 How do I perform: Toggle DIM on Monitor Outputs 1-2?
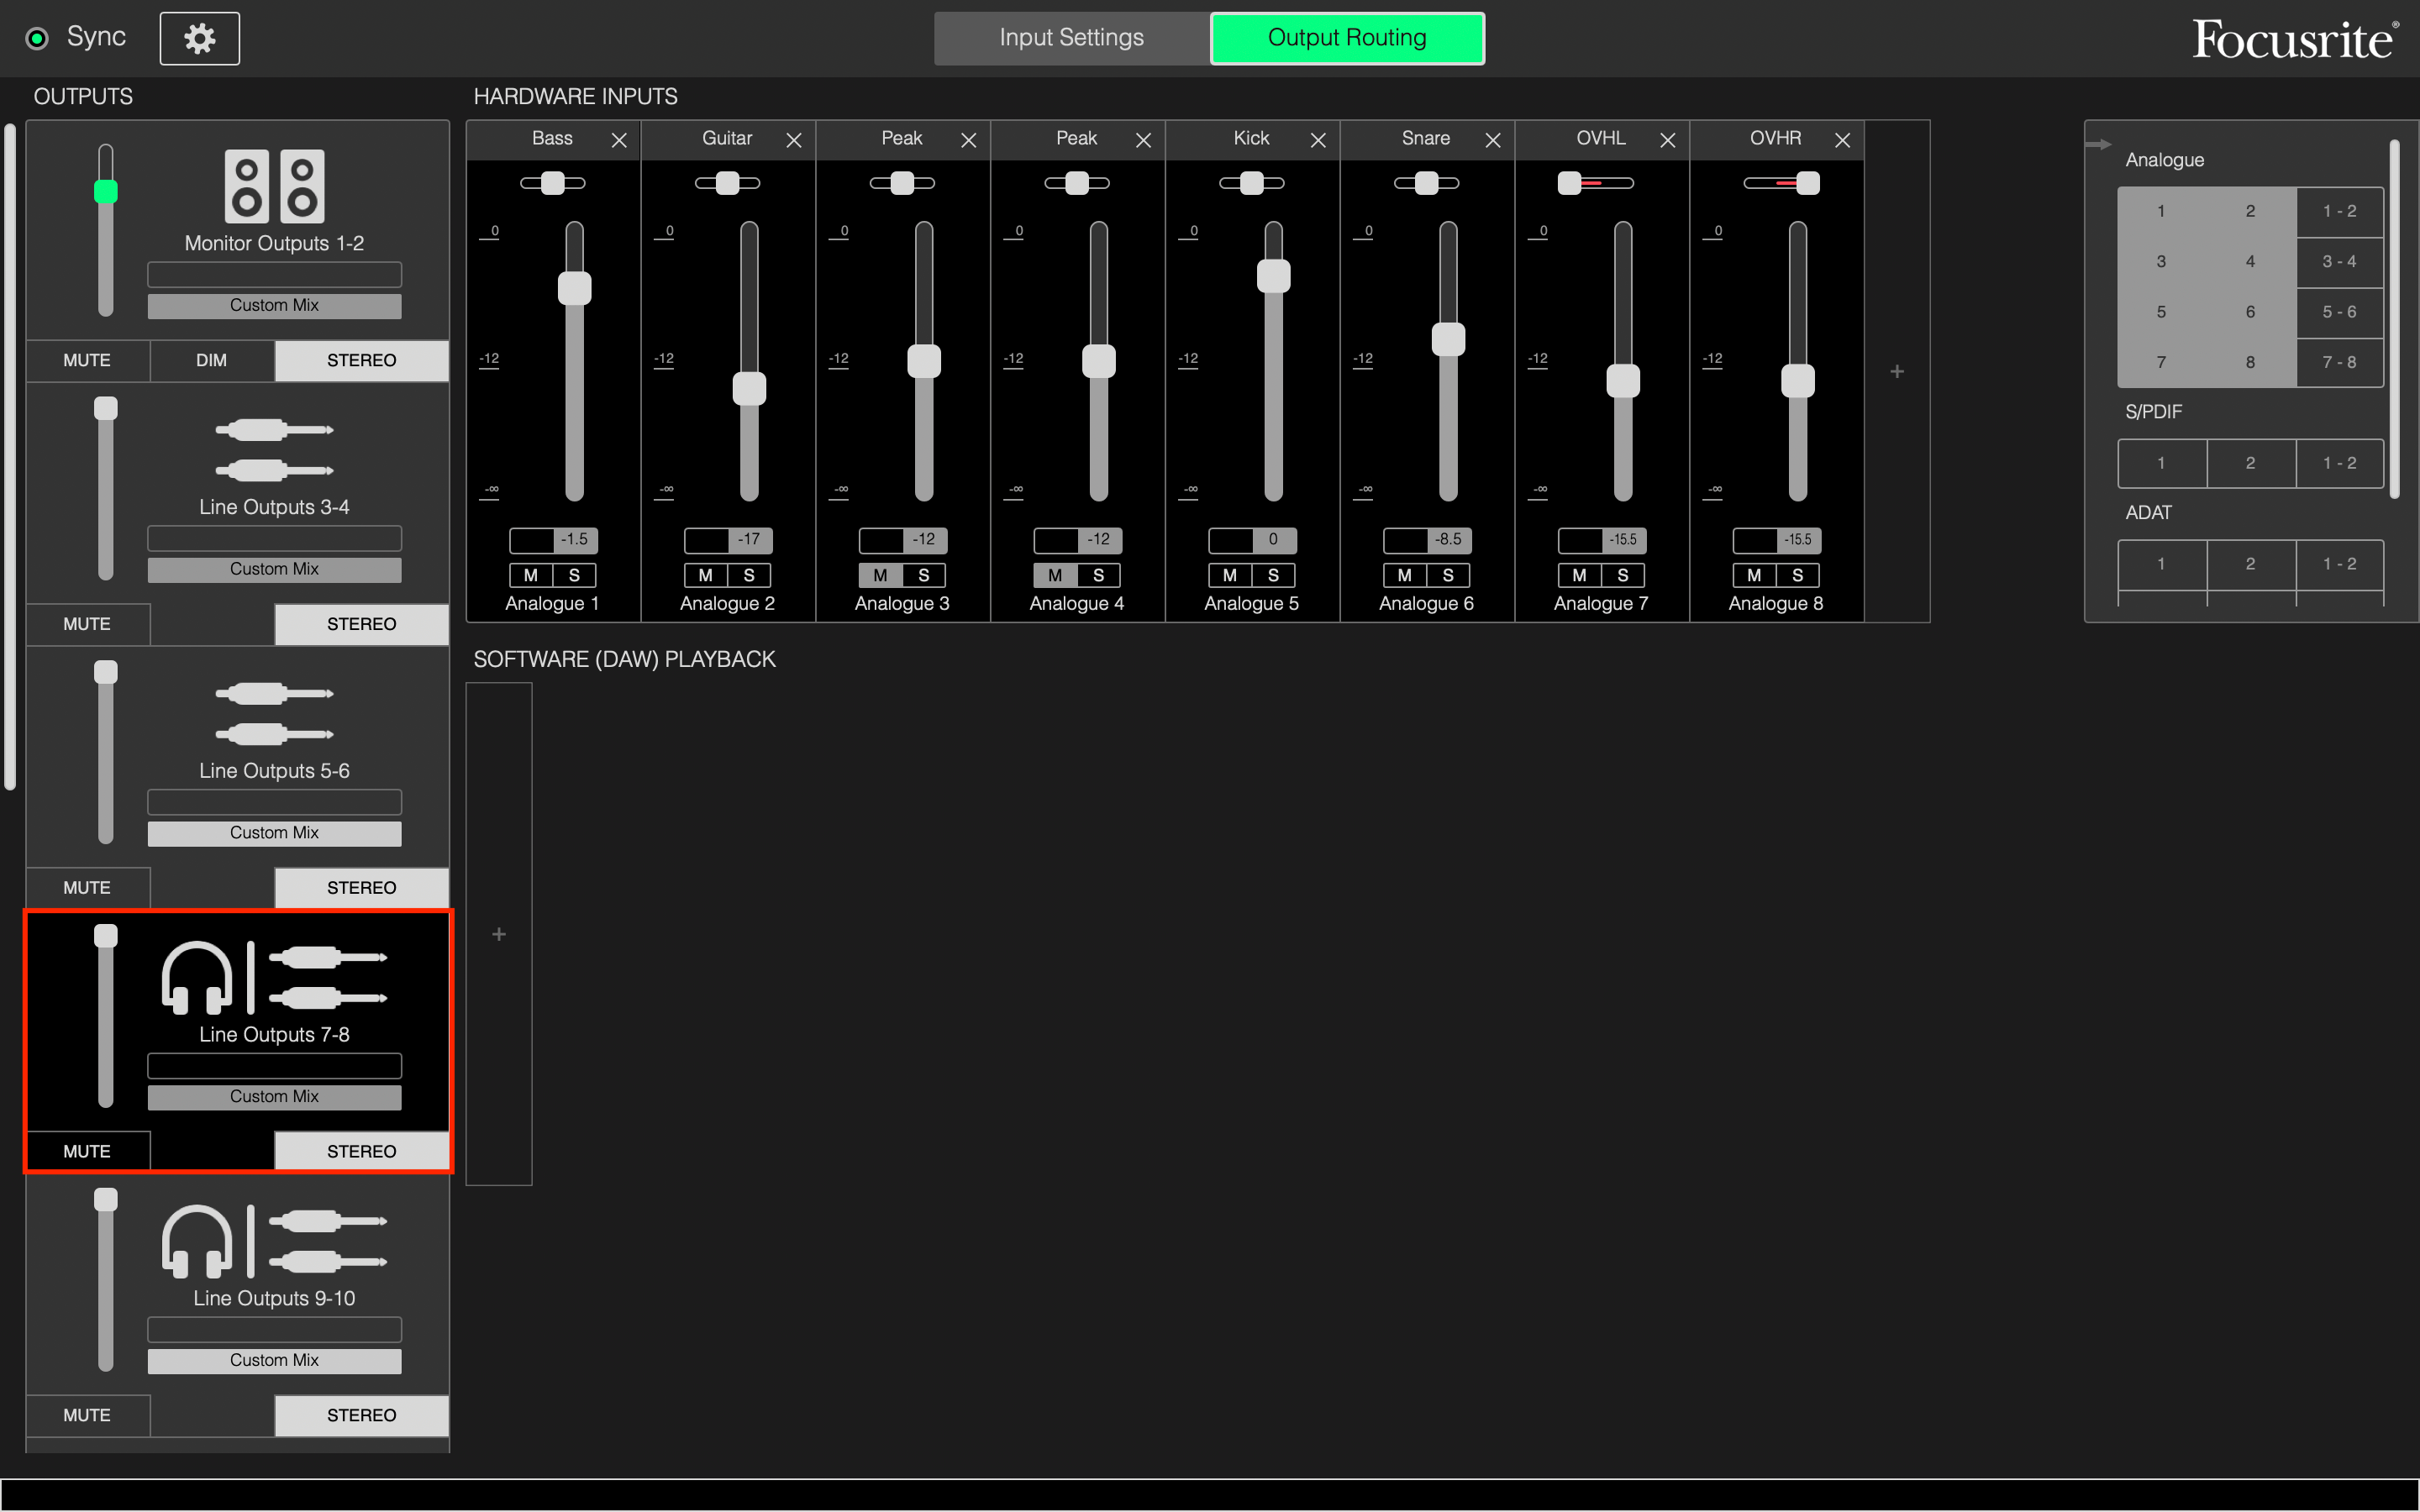pyautogui.click(x=211, y=360)
